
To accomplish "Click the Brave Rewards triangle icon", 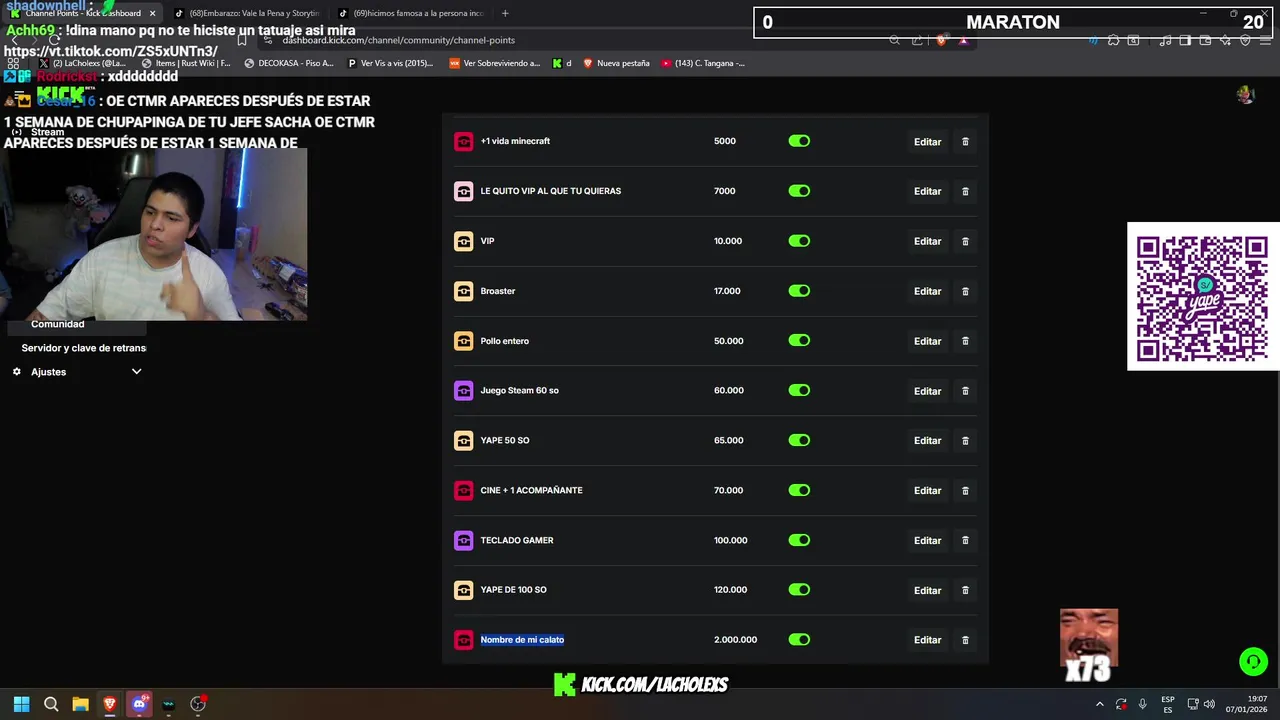I will 963,40.
